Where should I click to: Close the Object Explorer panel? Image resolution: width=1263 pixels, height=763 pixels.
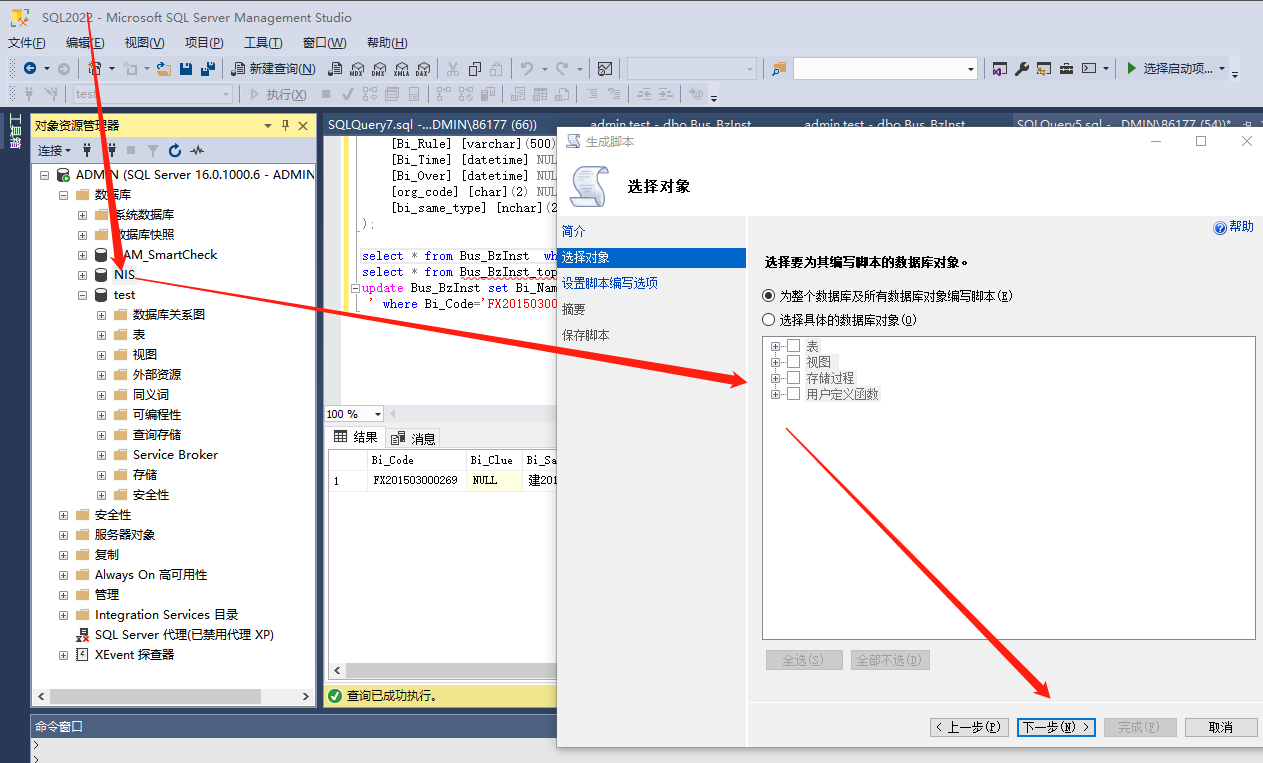coord(303,125)
